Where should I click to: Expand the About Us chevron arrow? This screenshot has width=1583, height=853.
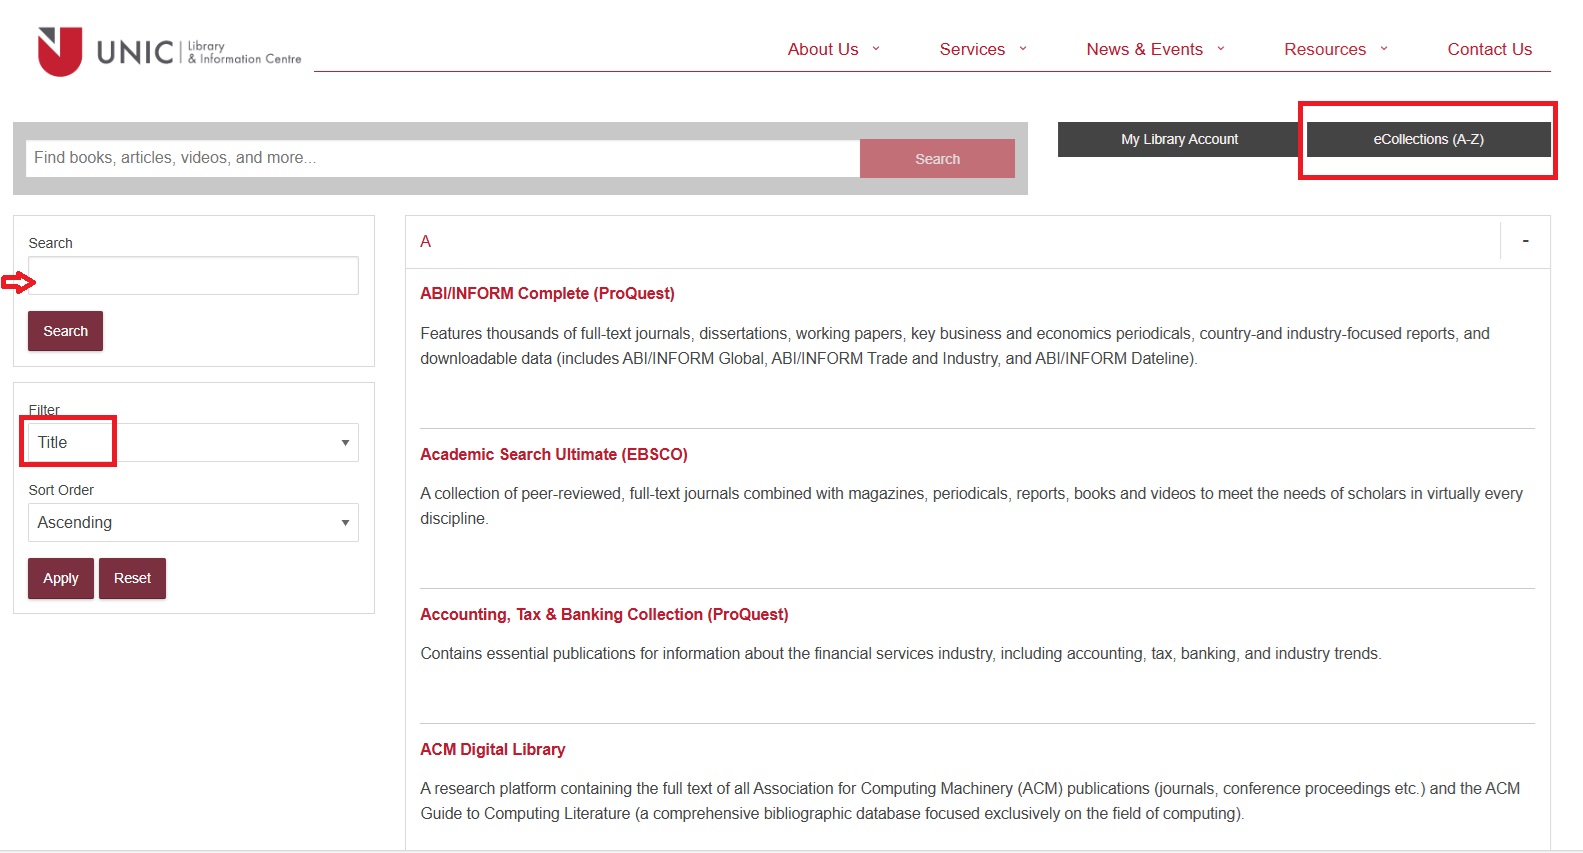(876, 48)
